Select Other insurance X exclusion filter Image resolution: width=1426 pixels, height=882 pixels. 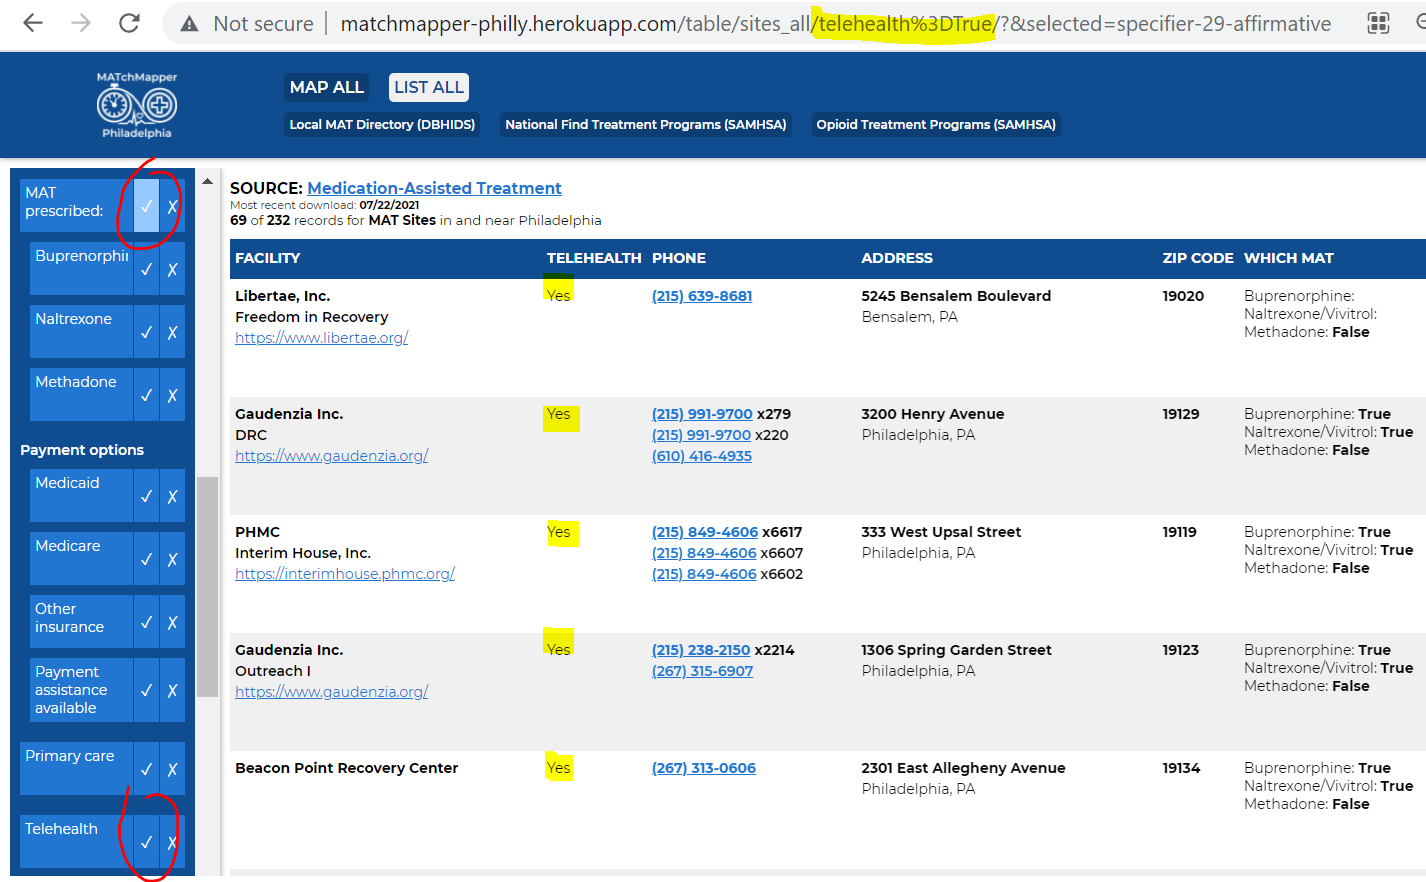(x=172, y=622)
